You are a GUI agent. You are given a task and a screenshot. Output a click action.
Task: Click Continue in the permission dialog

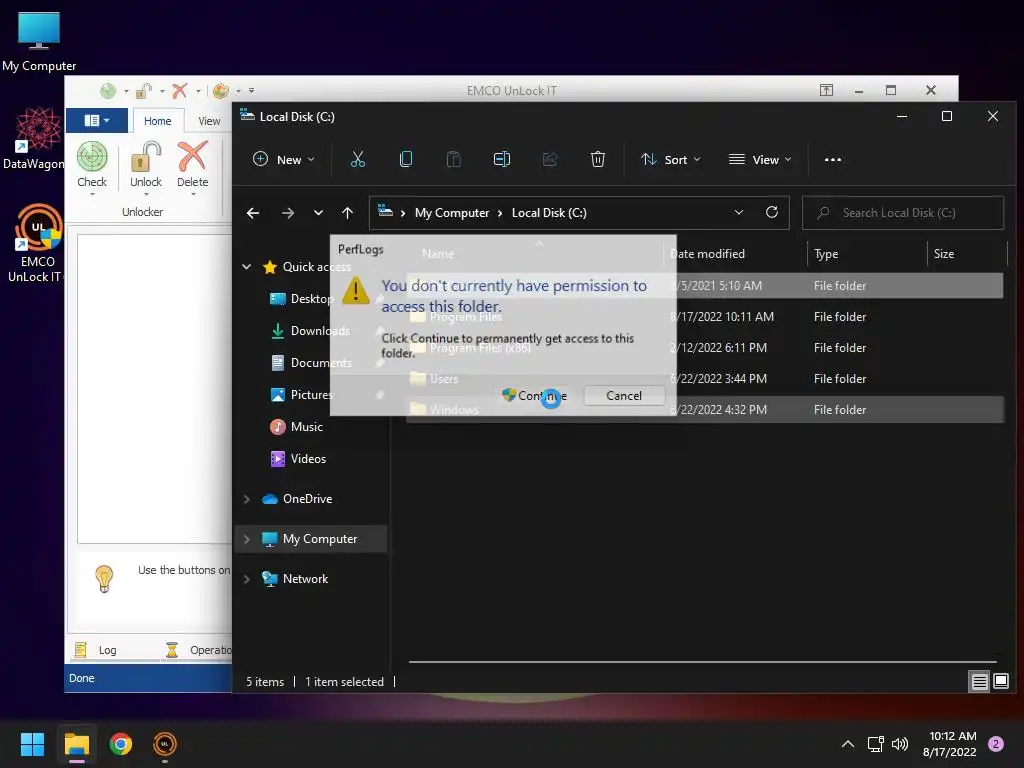534,396
